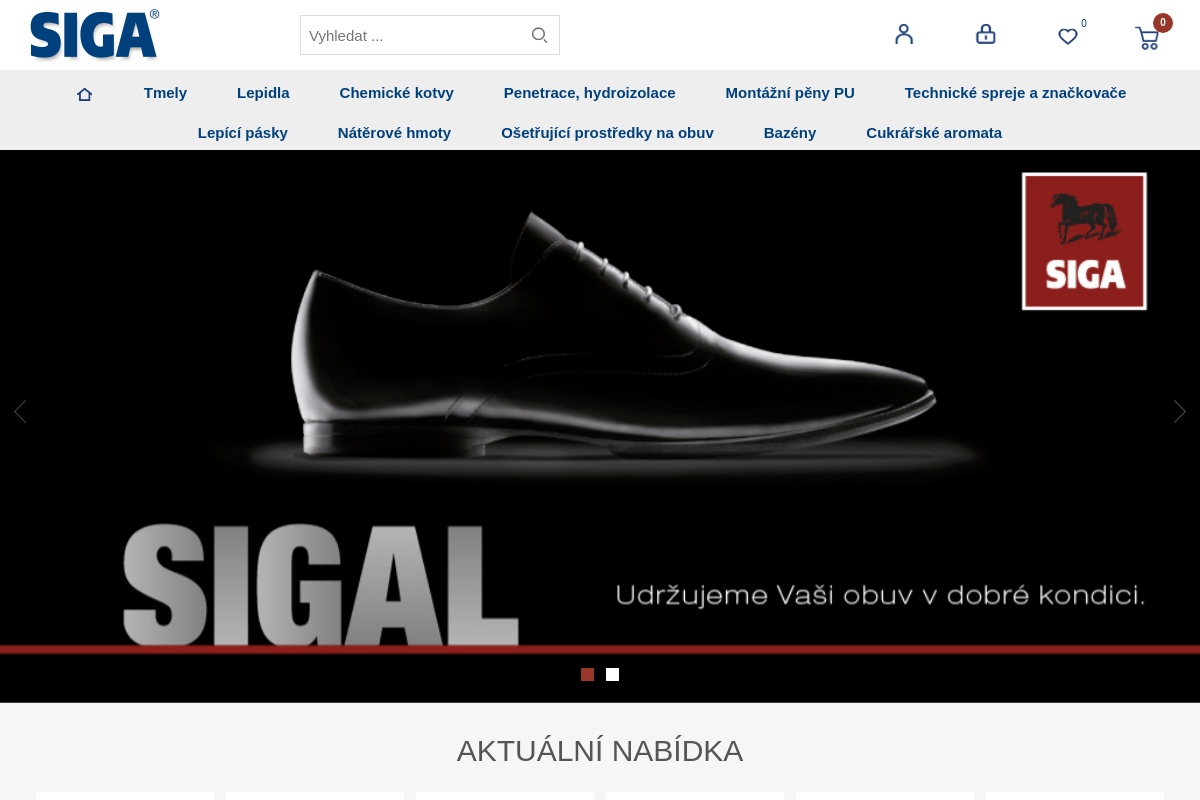Visit the Bazény section

[x=790, y=132]
